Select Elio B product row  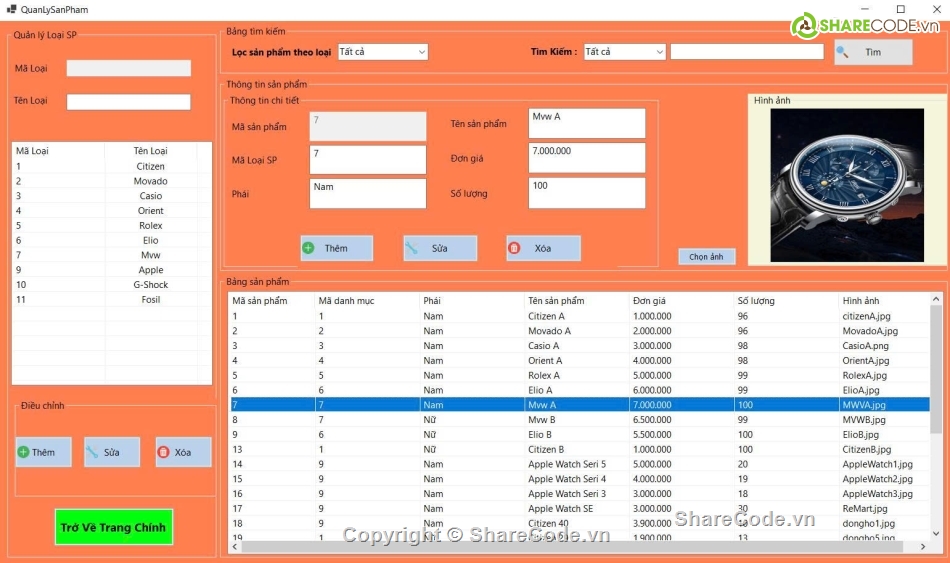click(579, 435)
